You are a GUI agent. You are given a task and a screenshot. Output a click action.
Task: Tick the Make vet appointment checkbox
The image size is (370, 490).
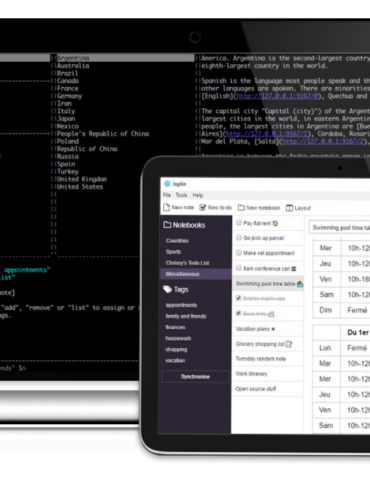pyautogui.click(x=239, y=253)
